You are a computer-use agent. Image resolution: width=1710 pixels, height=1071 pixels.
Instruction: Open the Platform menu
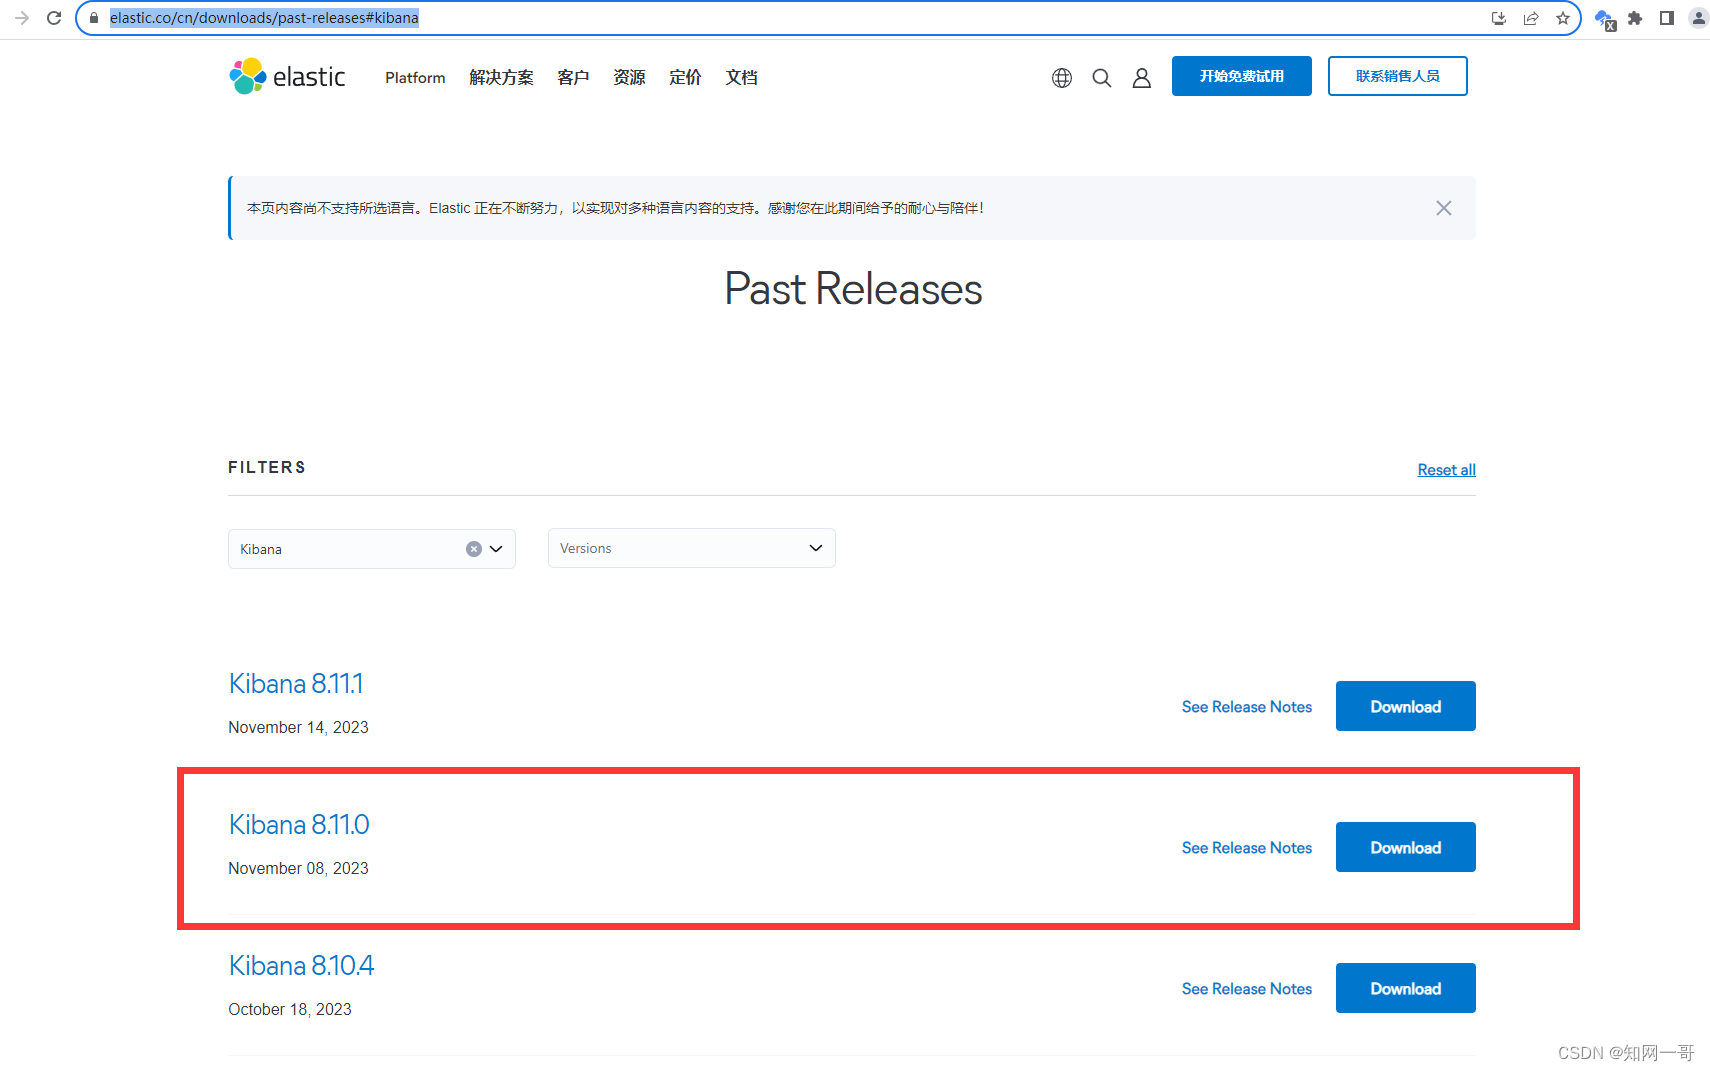click(x=414, y=77)
